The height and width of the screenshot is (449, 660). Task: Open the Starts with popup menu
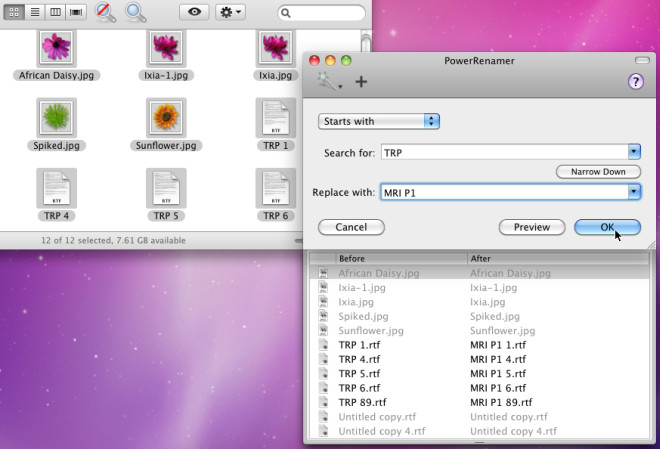pyautogui.click(x=379, y=121)
